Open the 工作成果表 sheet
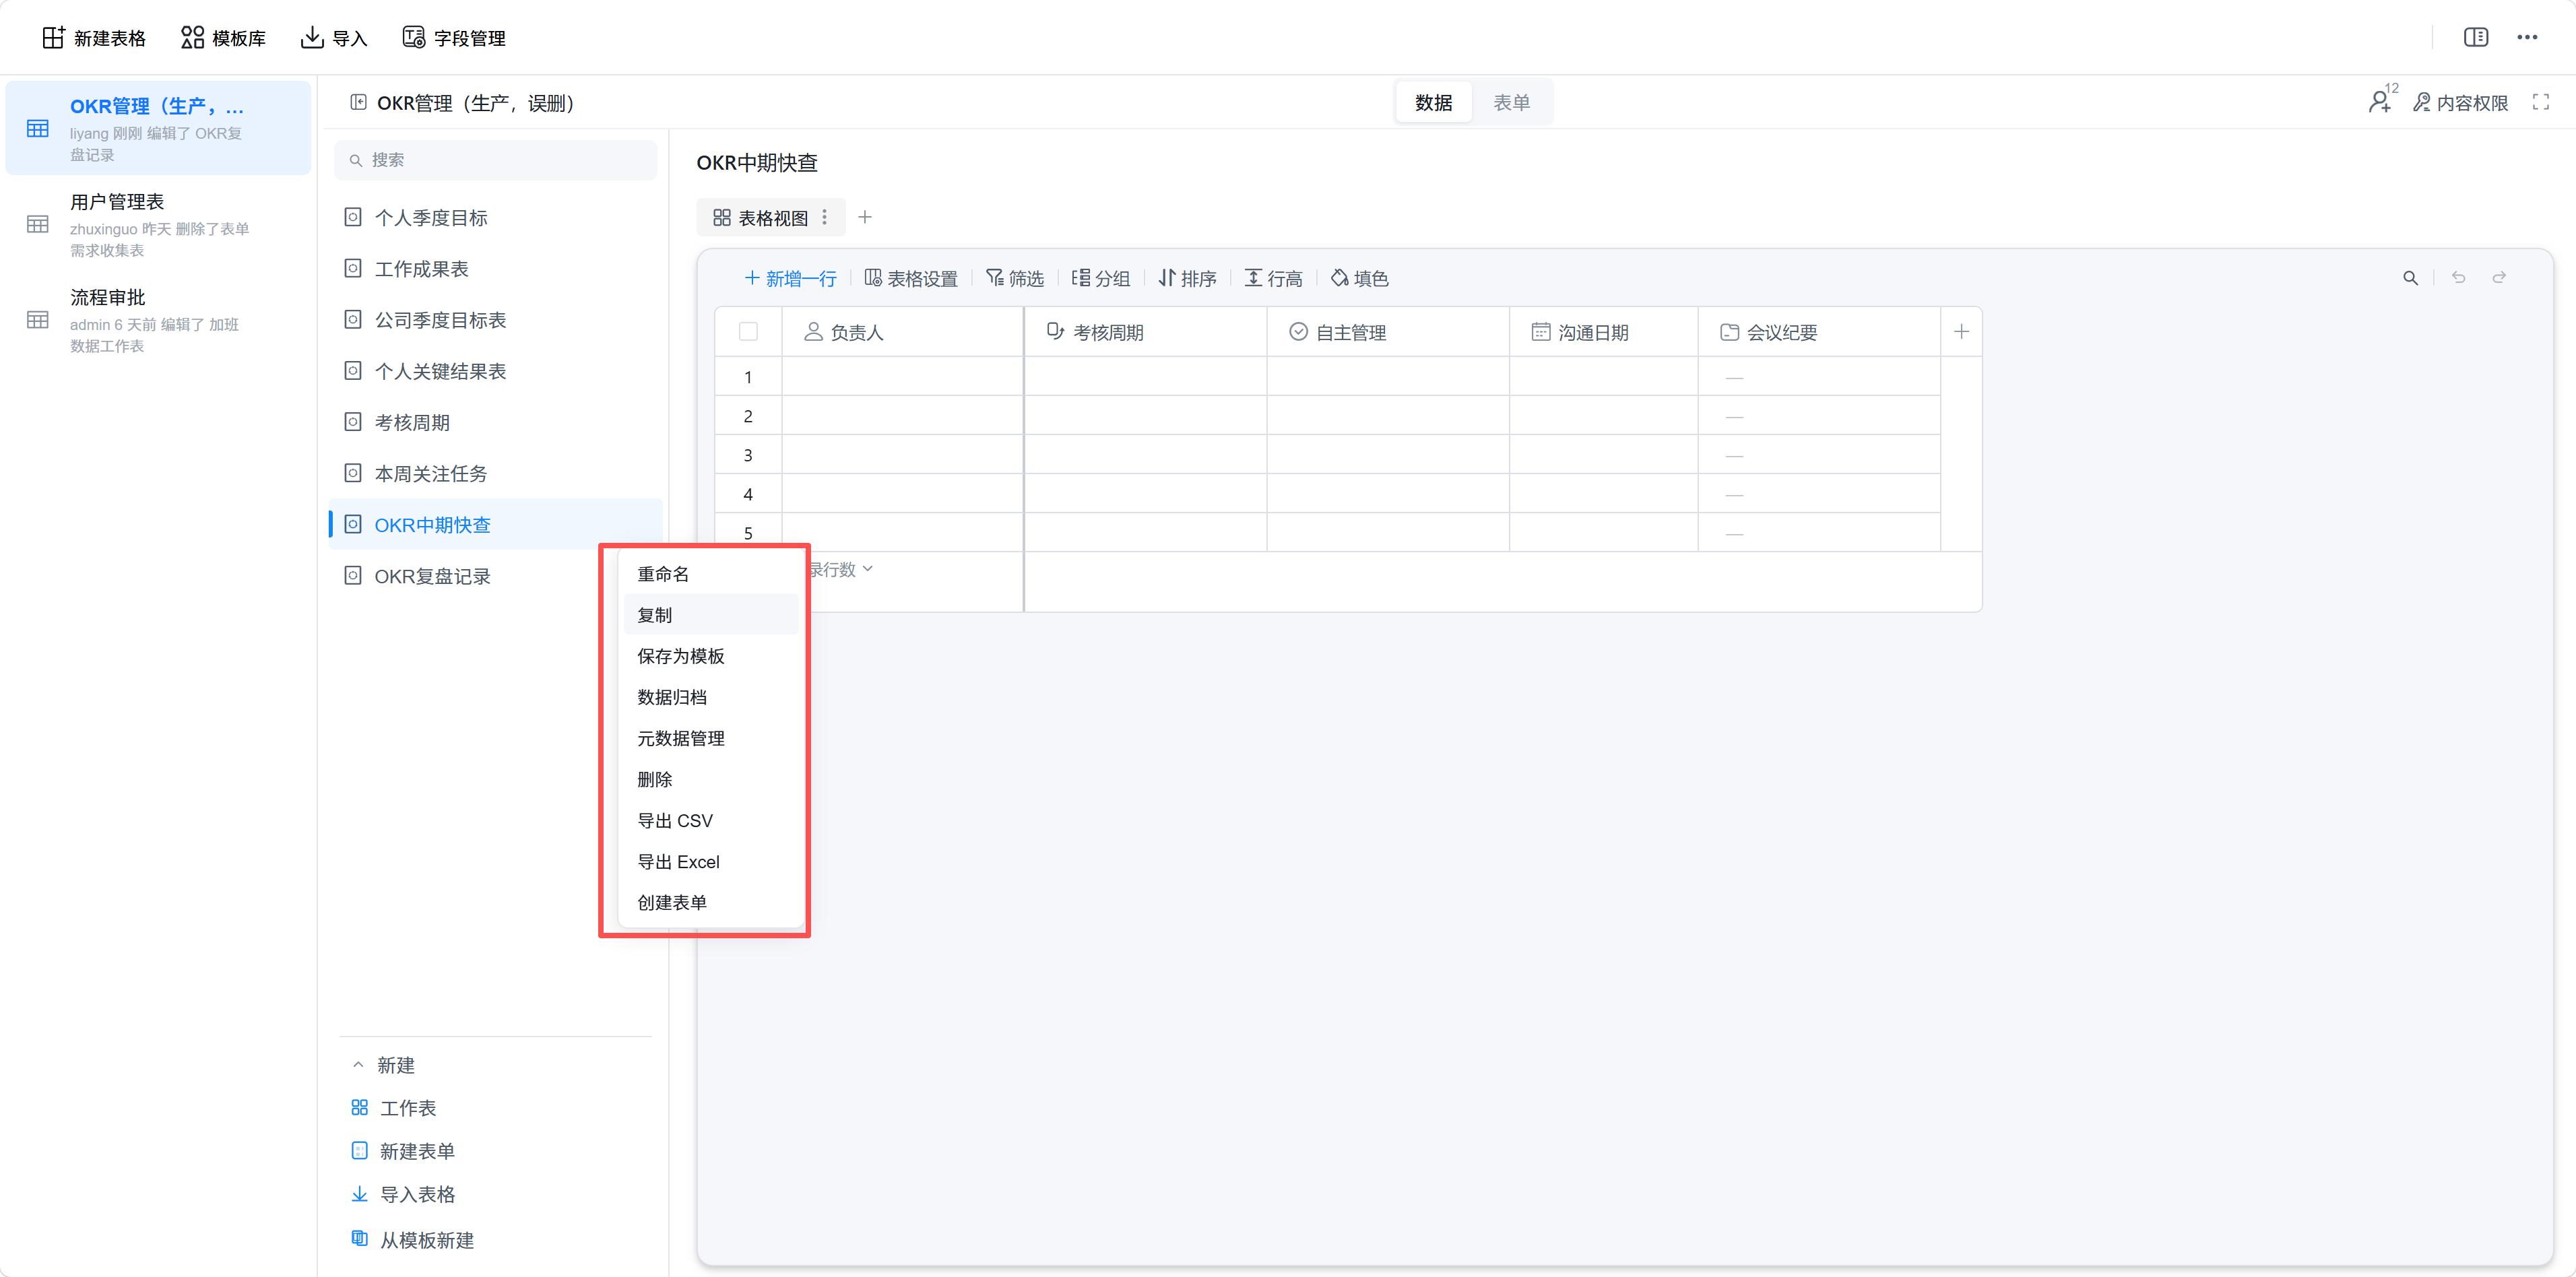Screen dimensions: 2576x1277 click(x=496, y=269)
